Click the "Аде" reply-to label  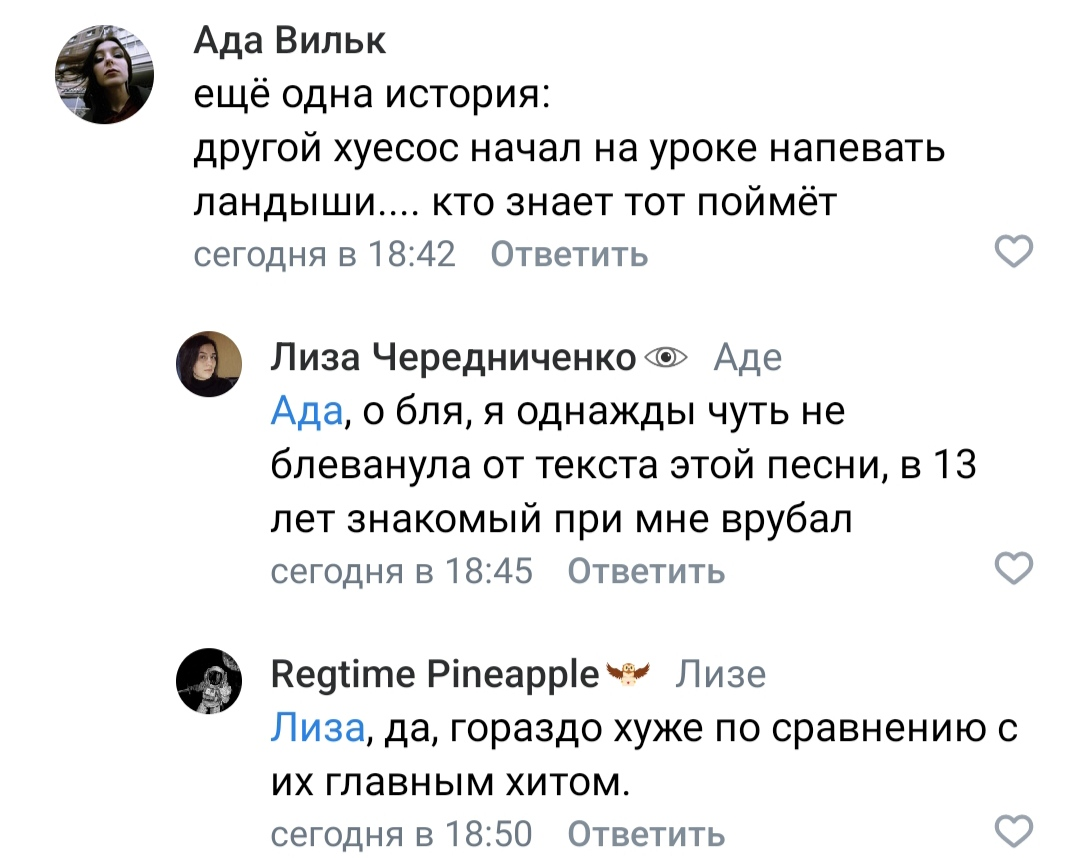[x=748, y=357]
